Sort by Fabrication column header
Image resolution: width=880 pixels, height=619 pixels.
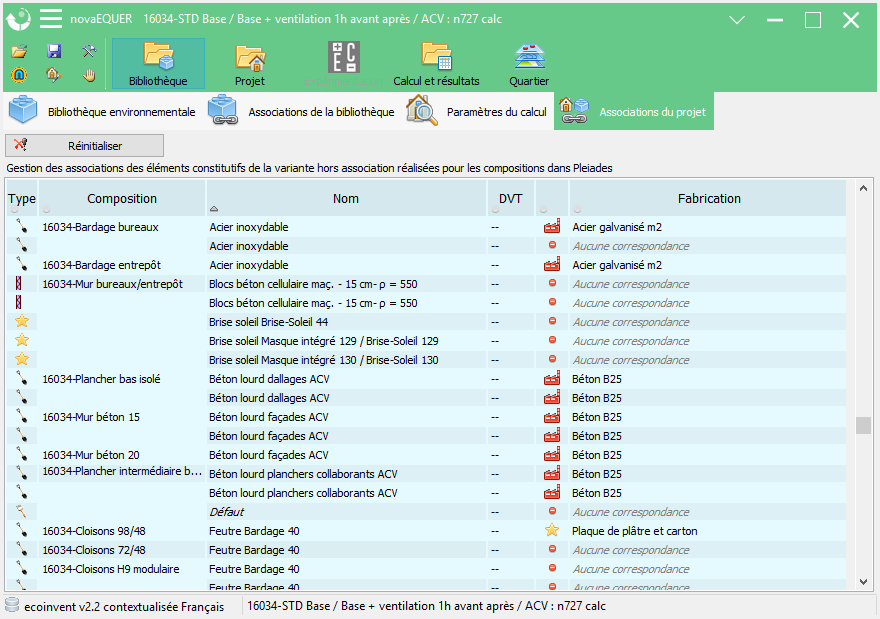[x=708, y=198]
